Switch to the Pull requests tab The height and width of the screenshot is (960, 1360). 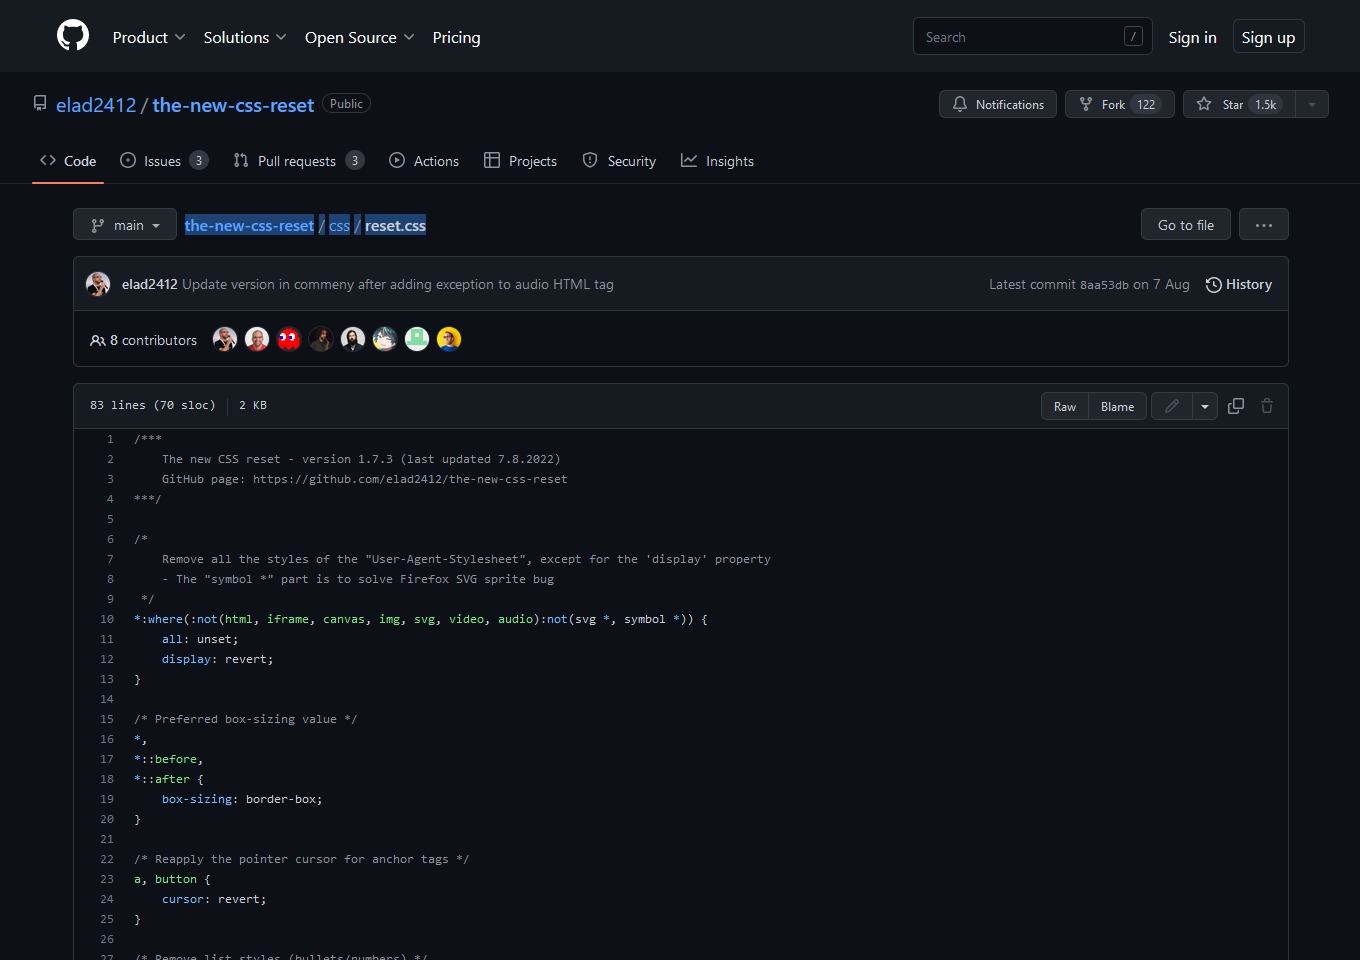click(298, 161)
